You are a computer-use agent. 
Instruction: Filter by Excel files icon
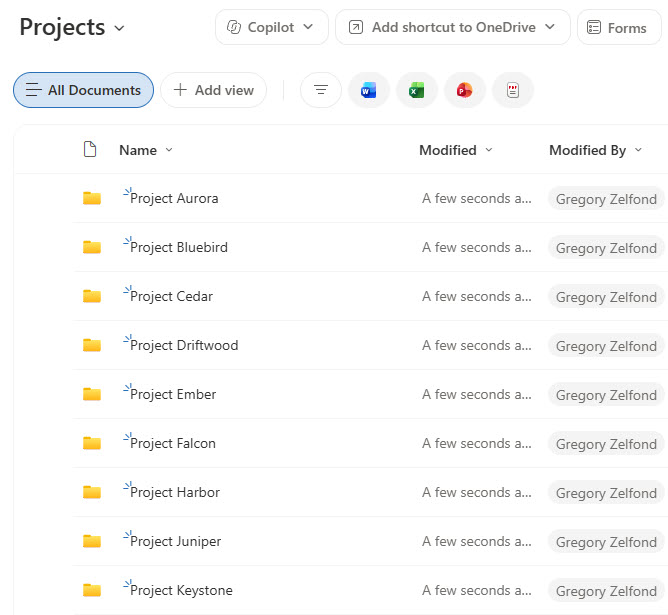(x=417, y=90)
